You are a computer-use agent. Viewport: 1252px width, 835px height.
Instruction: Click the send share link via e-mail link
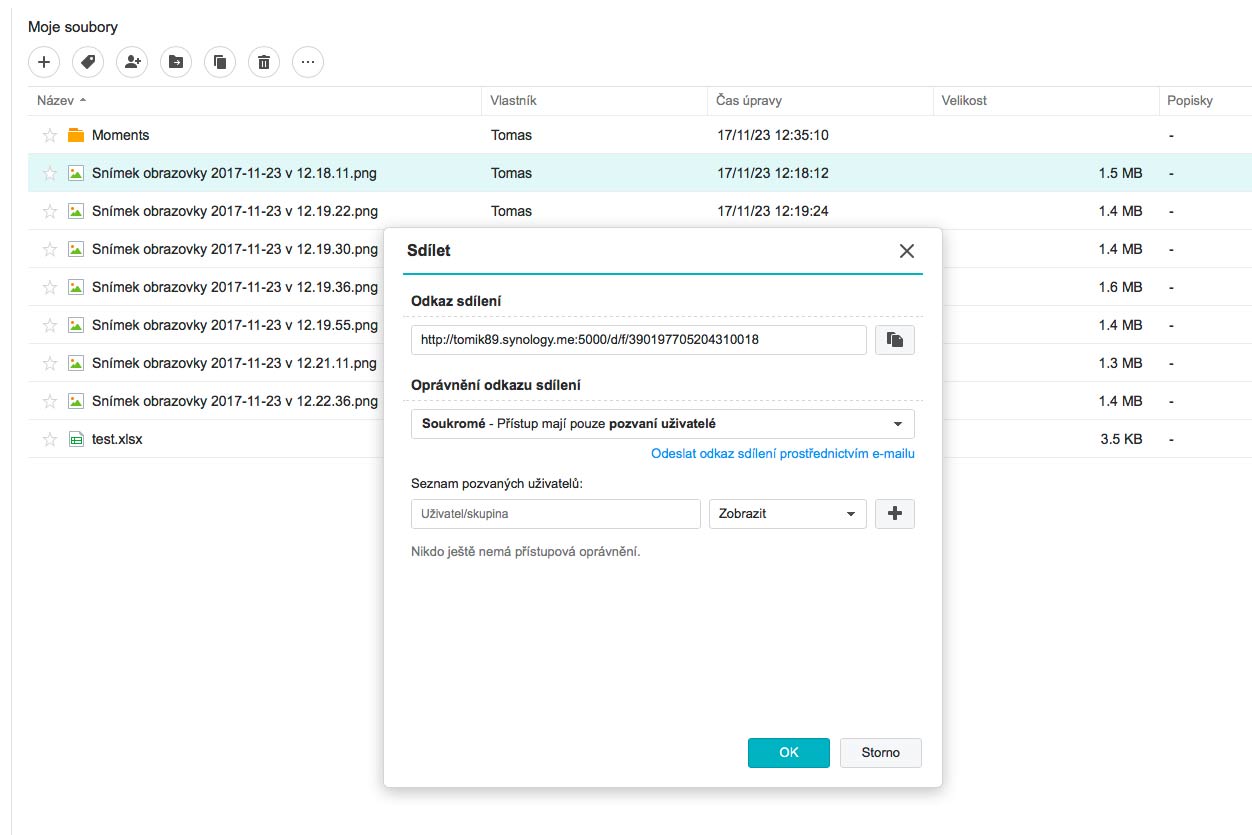click(782, 454)
